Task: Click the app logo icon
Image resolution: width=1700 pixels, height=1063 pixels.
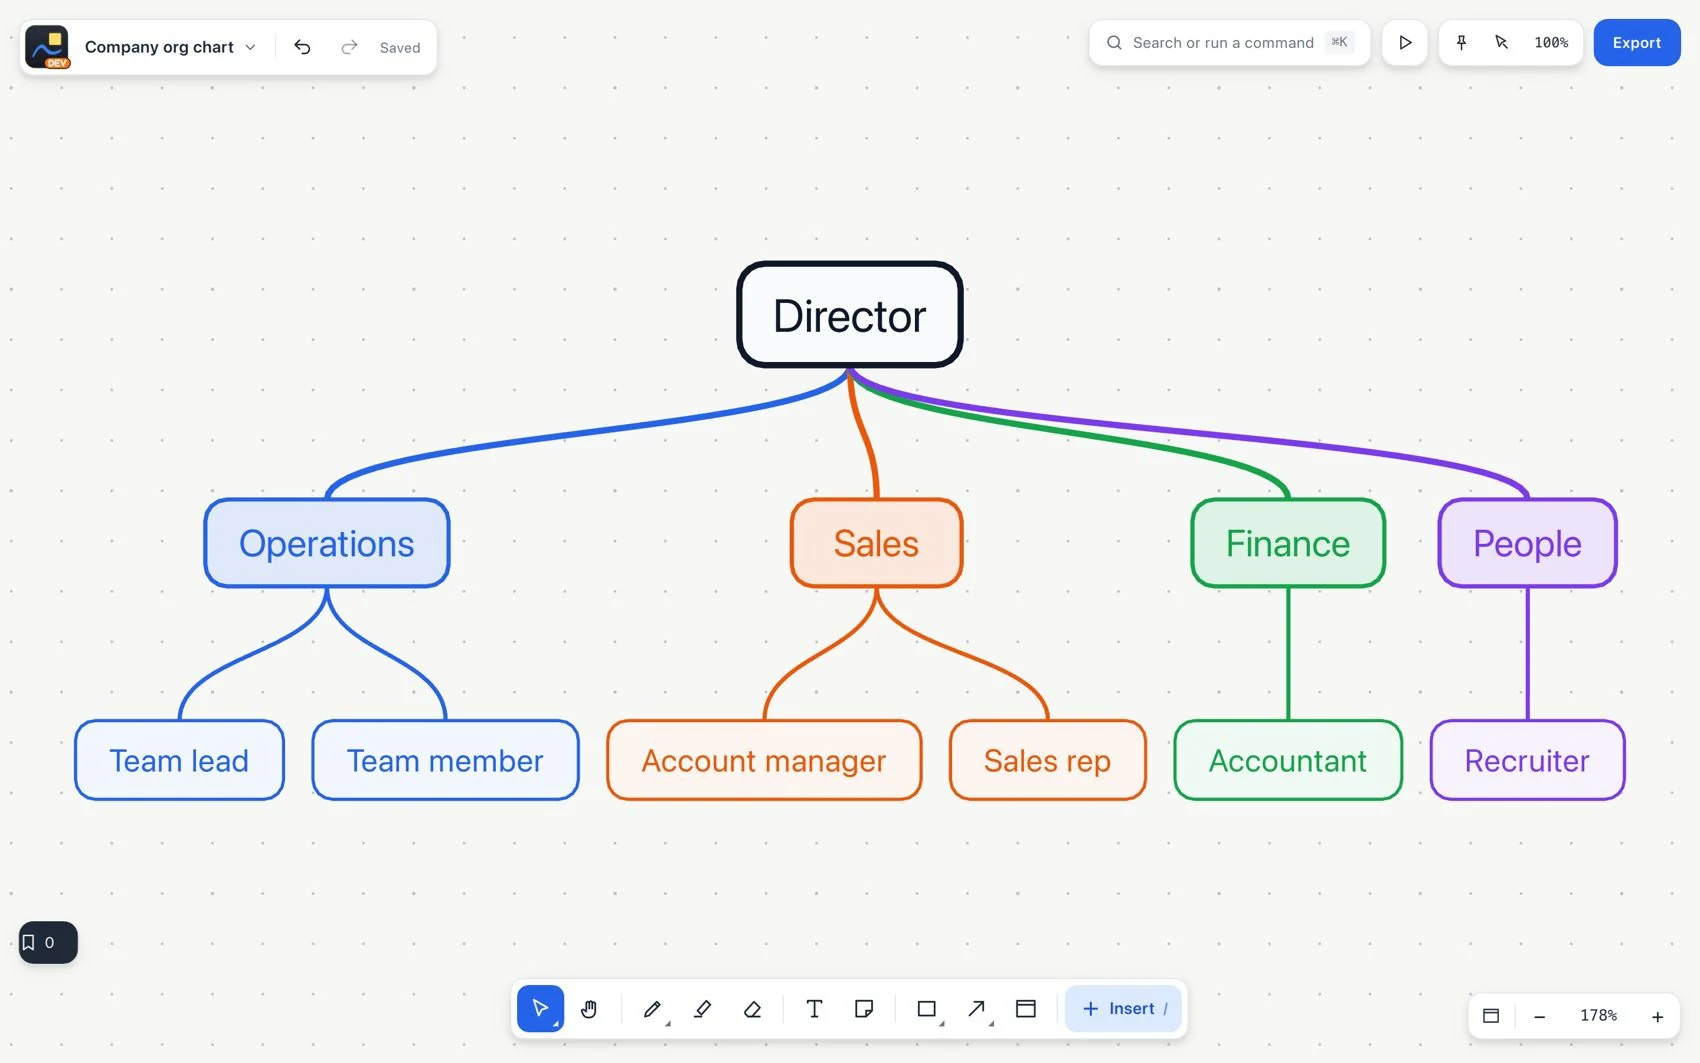Action: pyautogui.click(x=47, y=47)
